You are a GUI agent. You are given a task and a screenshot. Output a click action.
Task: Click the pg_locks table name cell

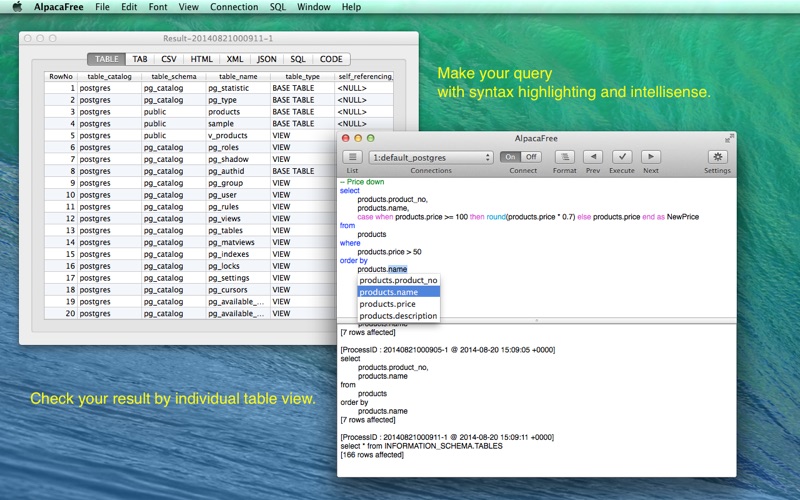[238, 266]
